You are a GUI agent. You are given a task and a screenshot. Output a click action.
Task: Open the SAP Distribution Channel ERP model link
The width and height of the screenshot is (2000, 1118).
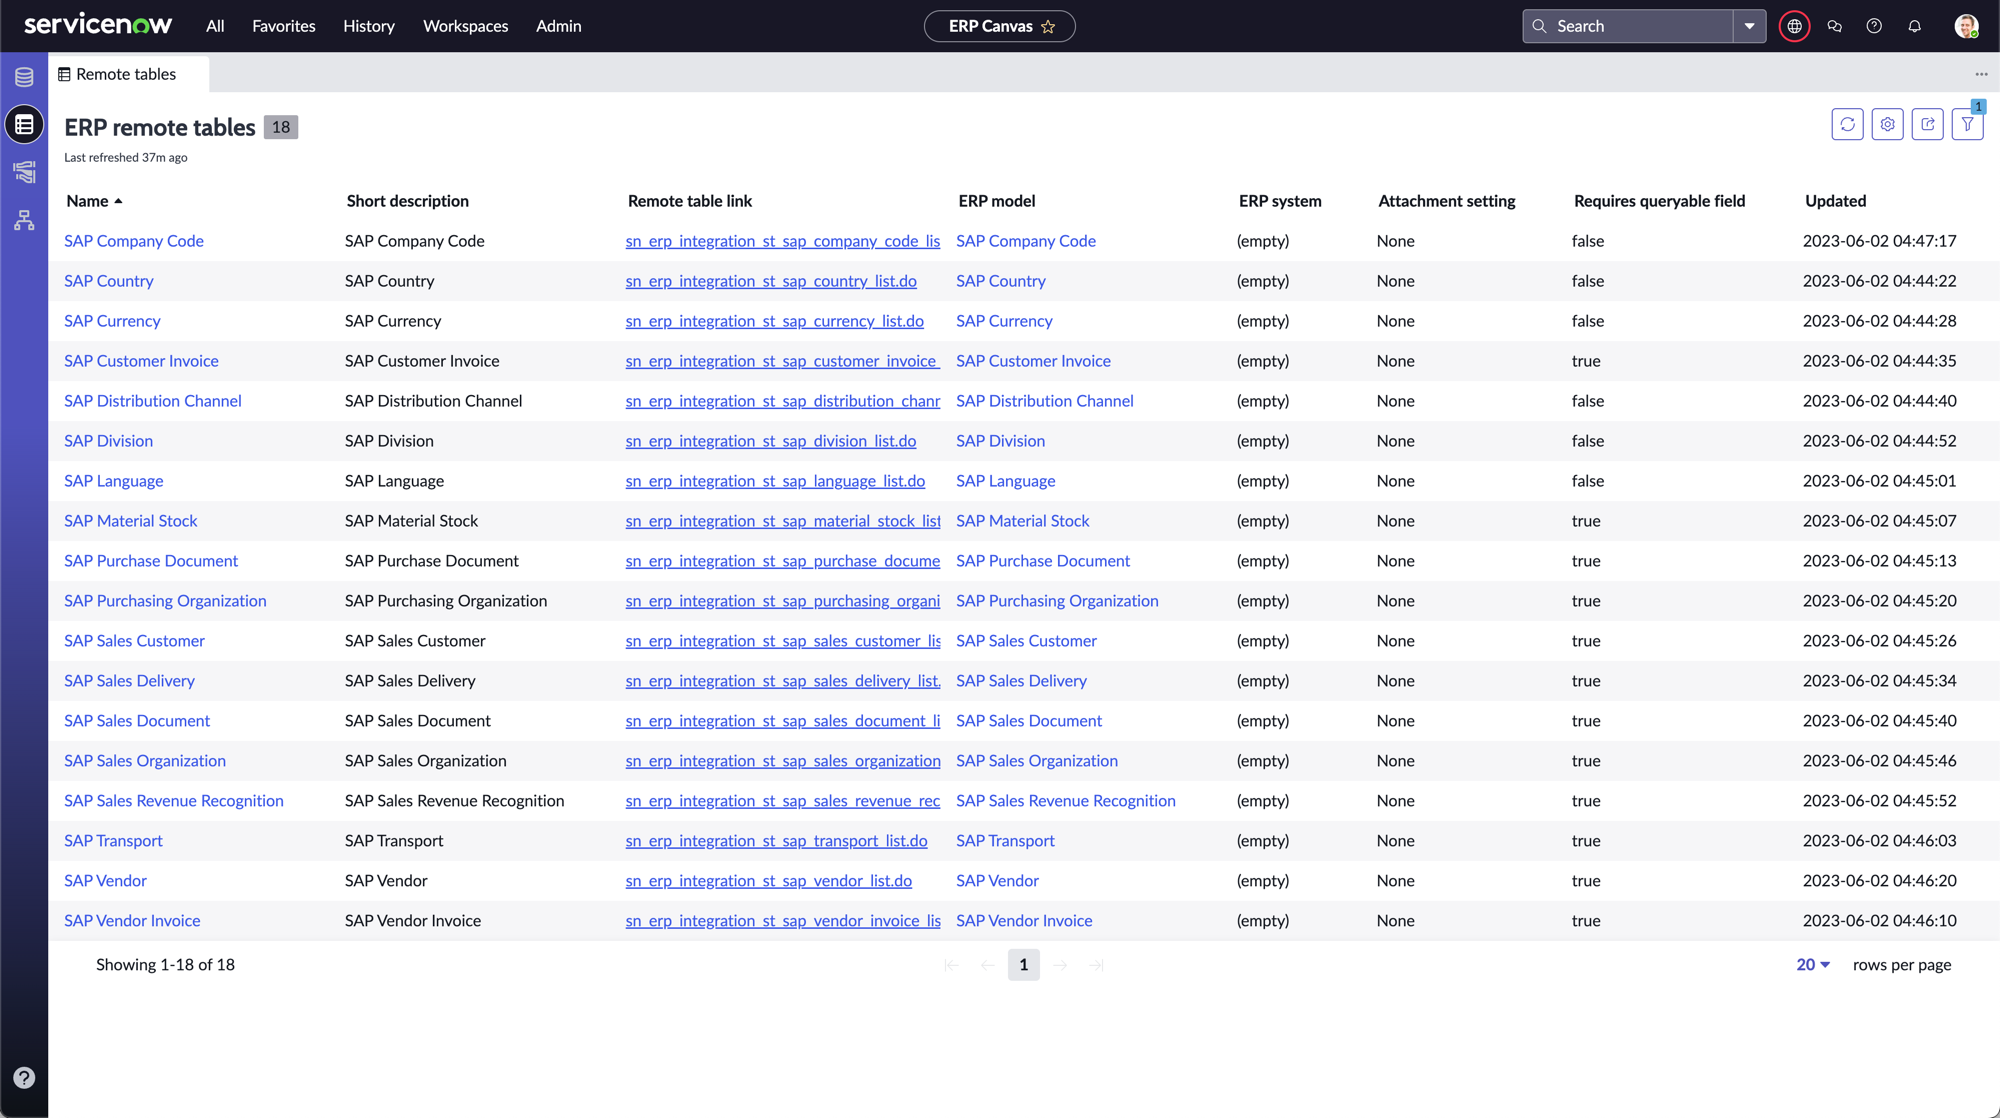(x=1044, y=401)
